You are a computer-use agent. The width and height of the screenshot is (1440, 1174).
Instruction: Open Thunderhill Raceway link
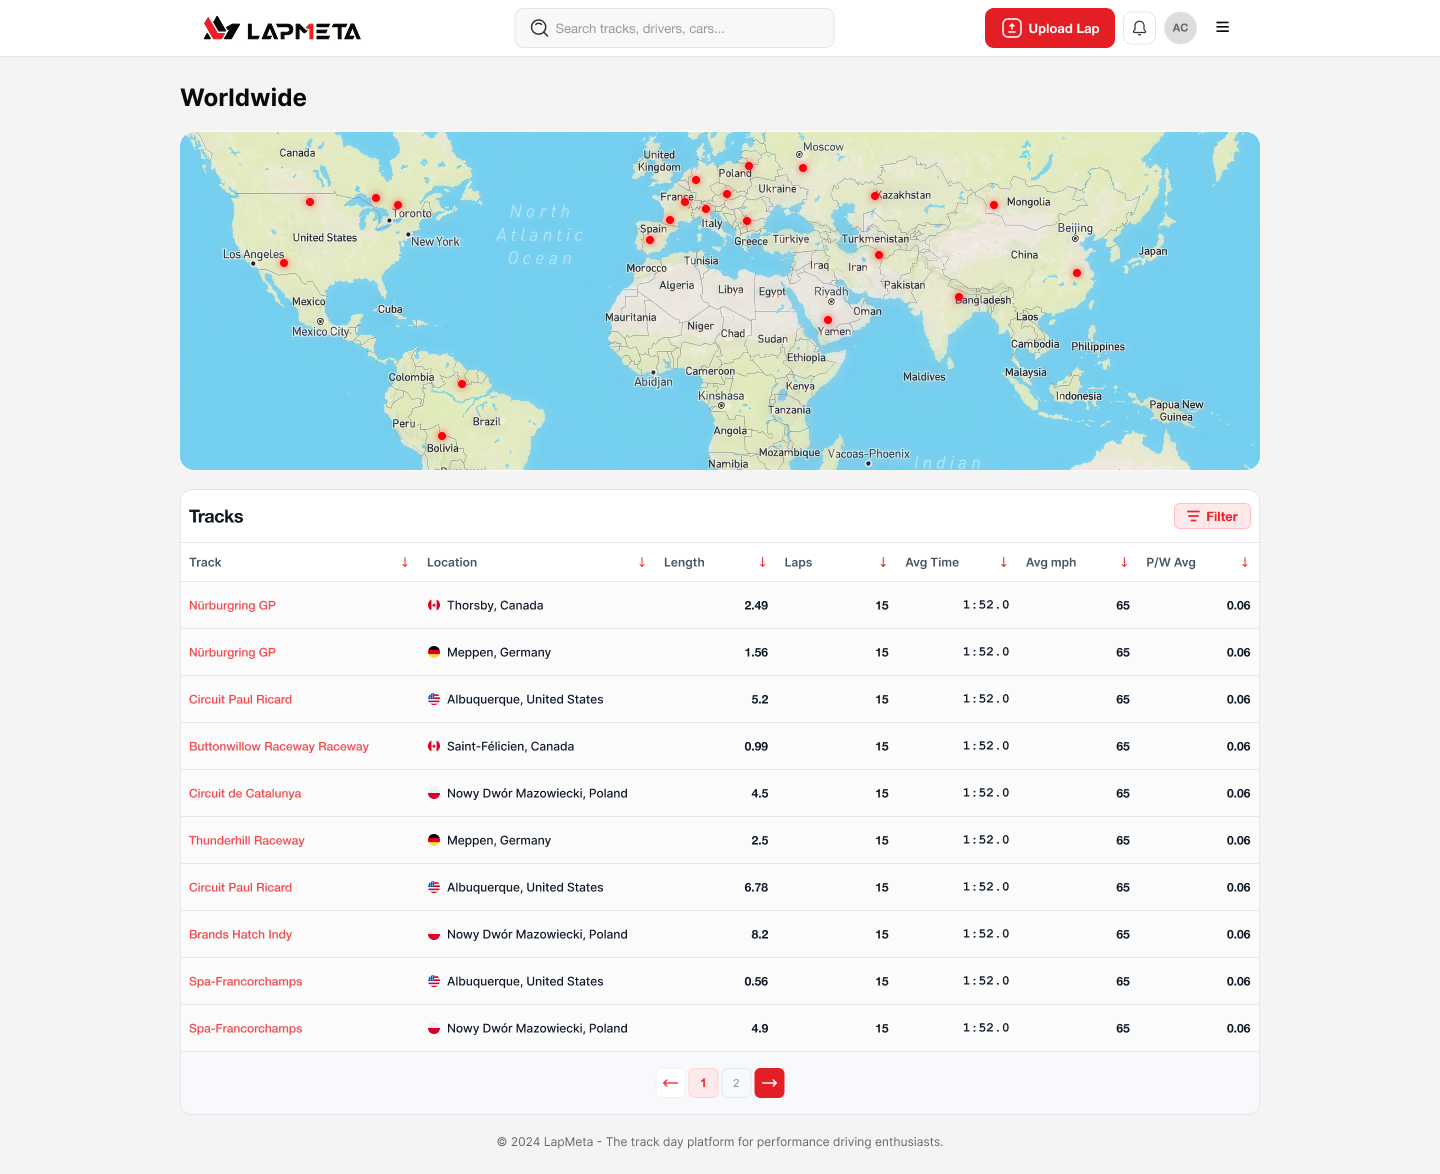coord(247,840)
